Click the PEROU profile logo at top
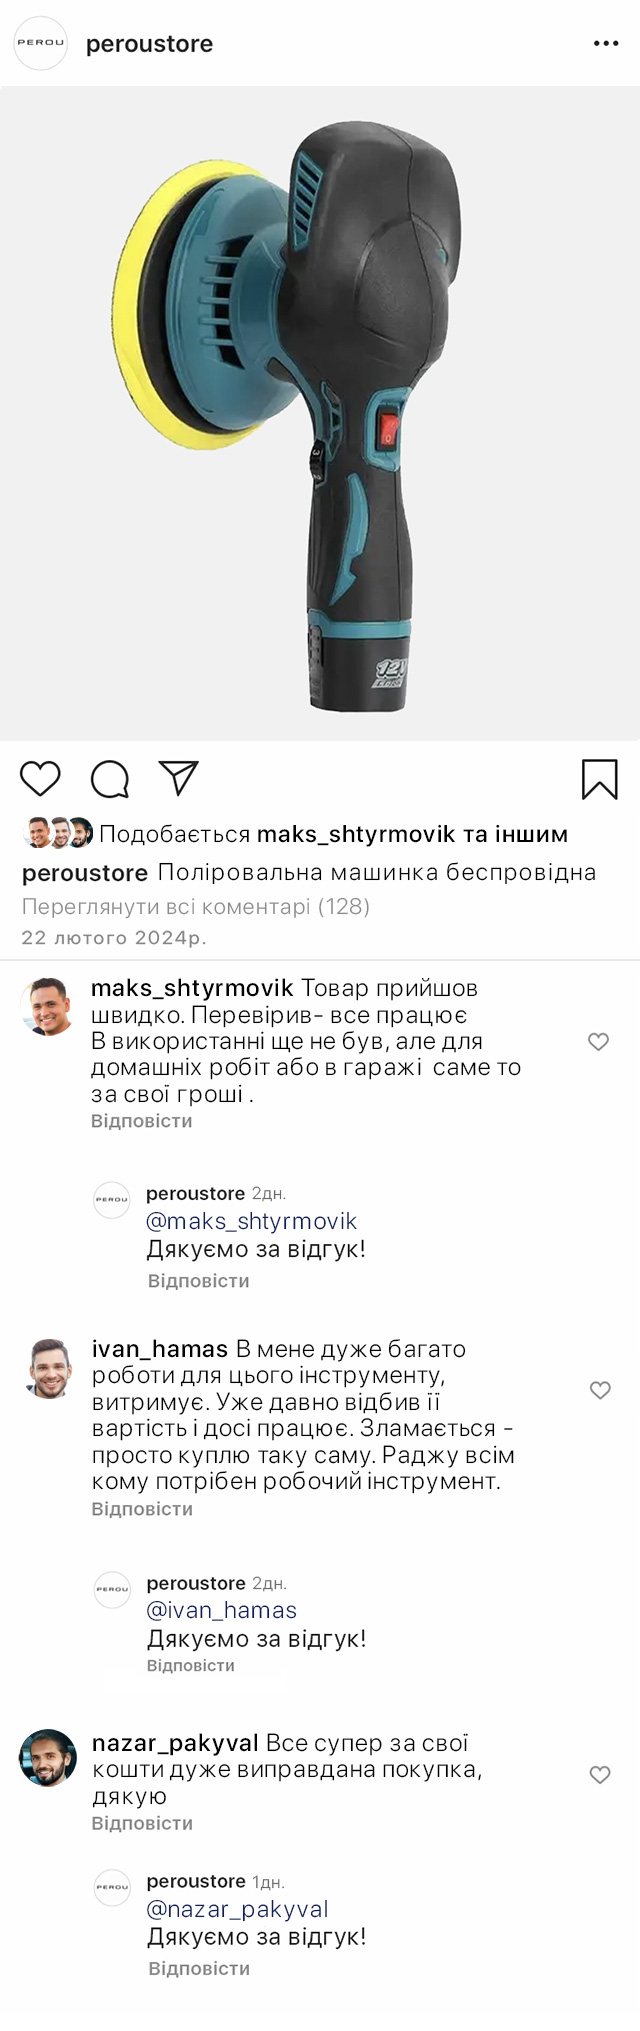 click(40, 44)
